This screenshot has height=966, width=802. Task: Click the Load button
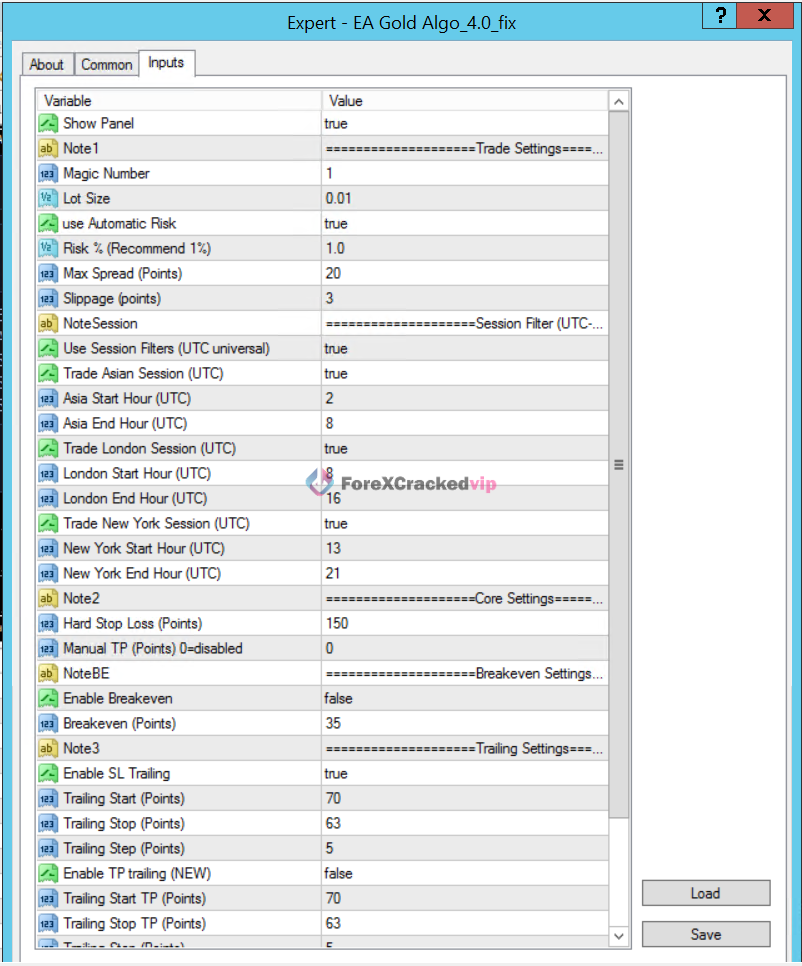point(705,893)
